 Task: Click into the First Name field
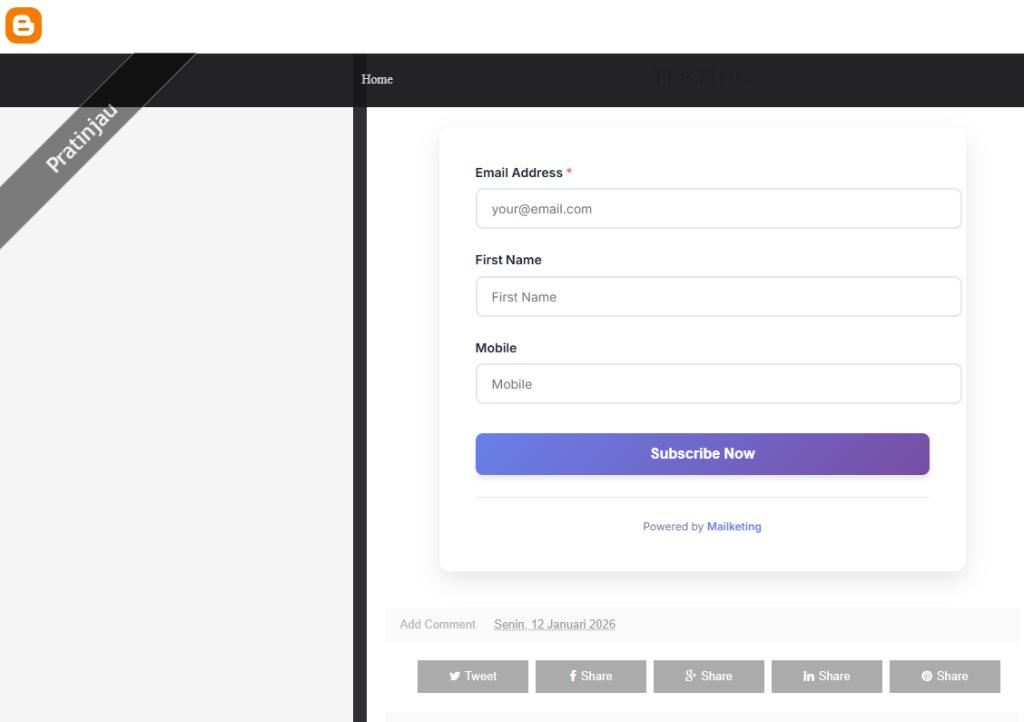[718, 297]
